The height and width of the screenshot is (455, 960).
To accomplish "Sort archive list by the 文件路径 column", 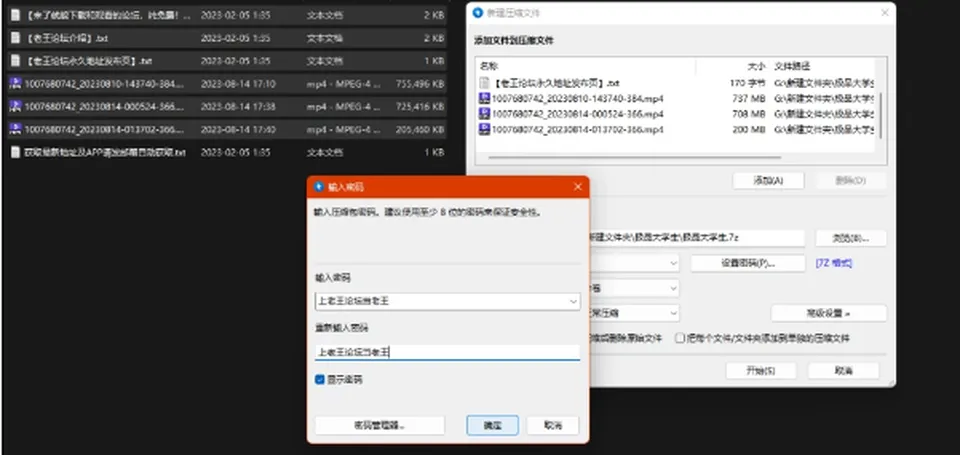I will click(x=792, y=66).
